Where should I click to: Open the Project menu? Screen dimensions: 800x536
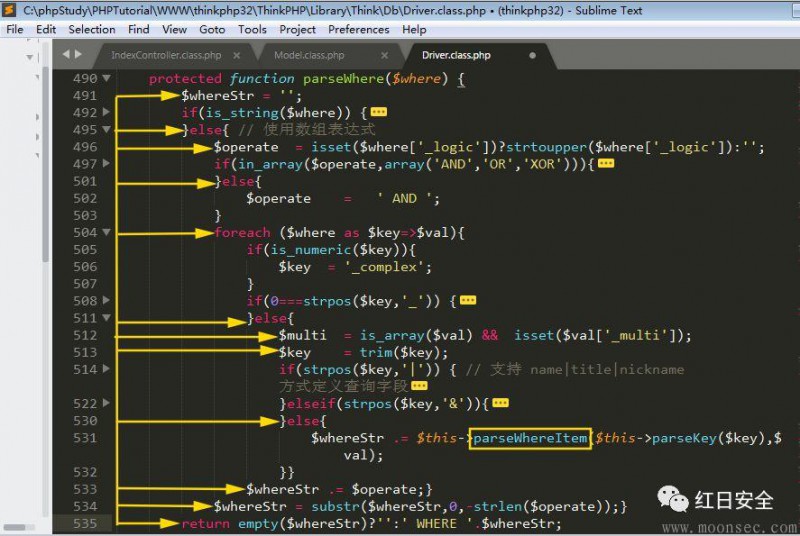297,30
